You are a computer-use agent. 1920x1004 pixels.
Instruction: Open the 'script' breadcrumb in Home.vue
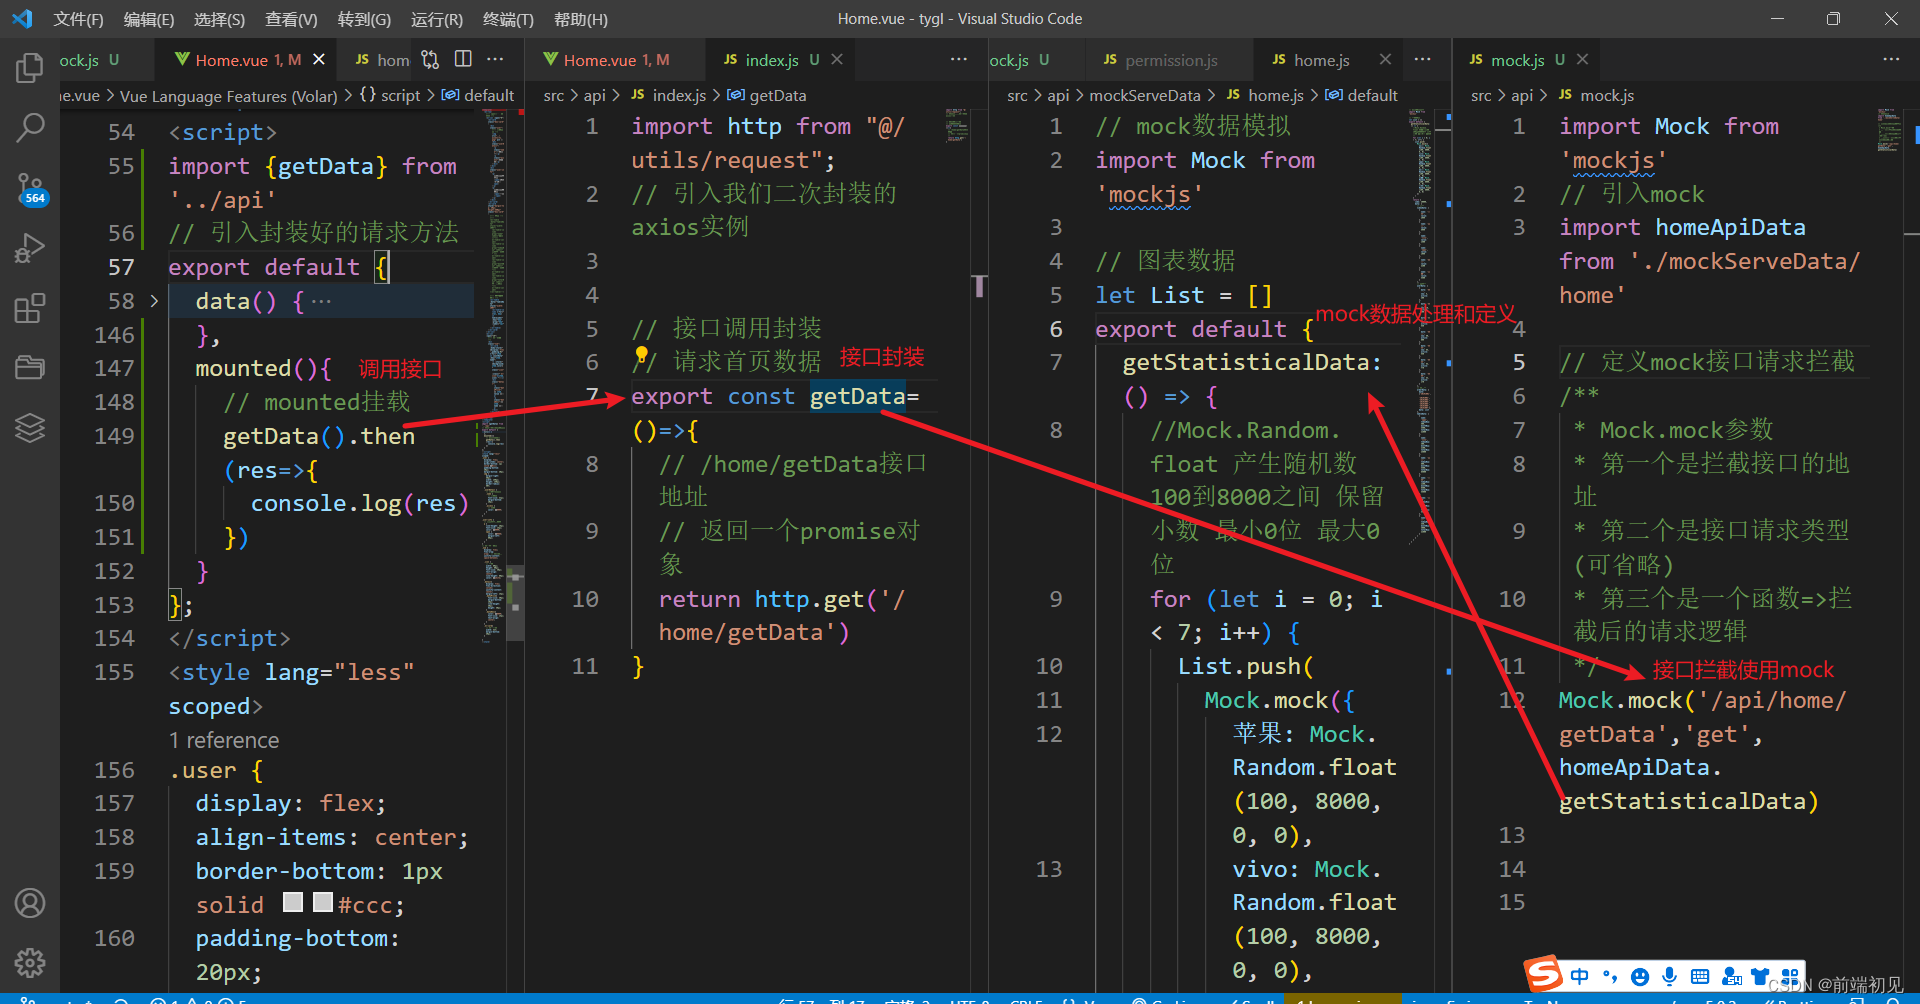390,96
